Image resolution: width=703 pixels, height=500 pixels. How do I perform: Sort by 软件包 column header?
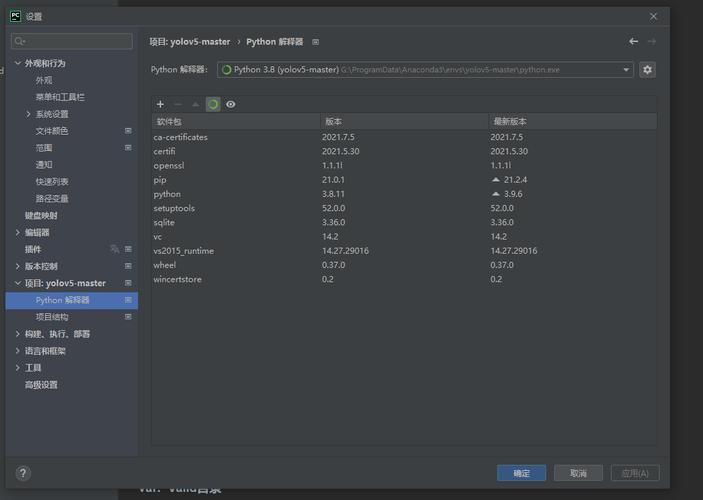click(x=236, y=122)
